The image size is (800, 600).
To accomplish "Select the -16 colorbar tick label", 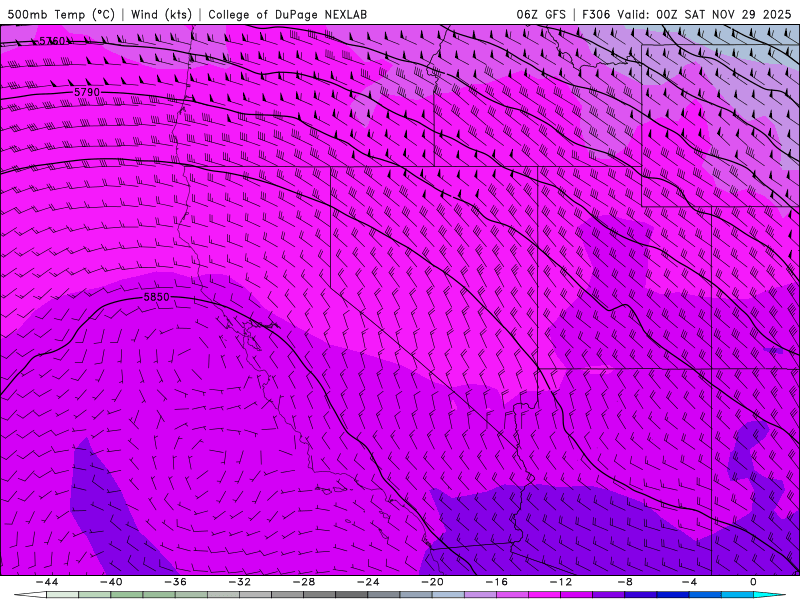I will pyautogui.click(x=496, y=582).
